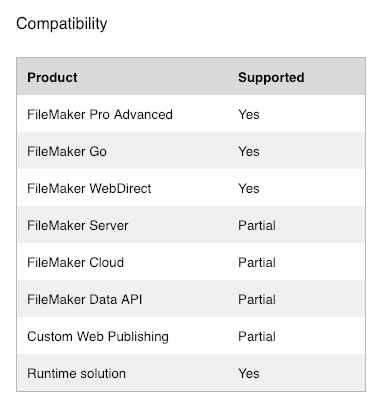Click the FileMaker Server product name

[78, 226]
